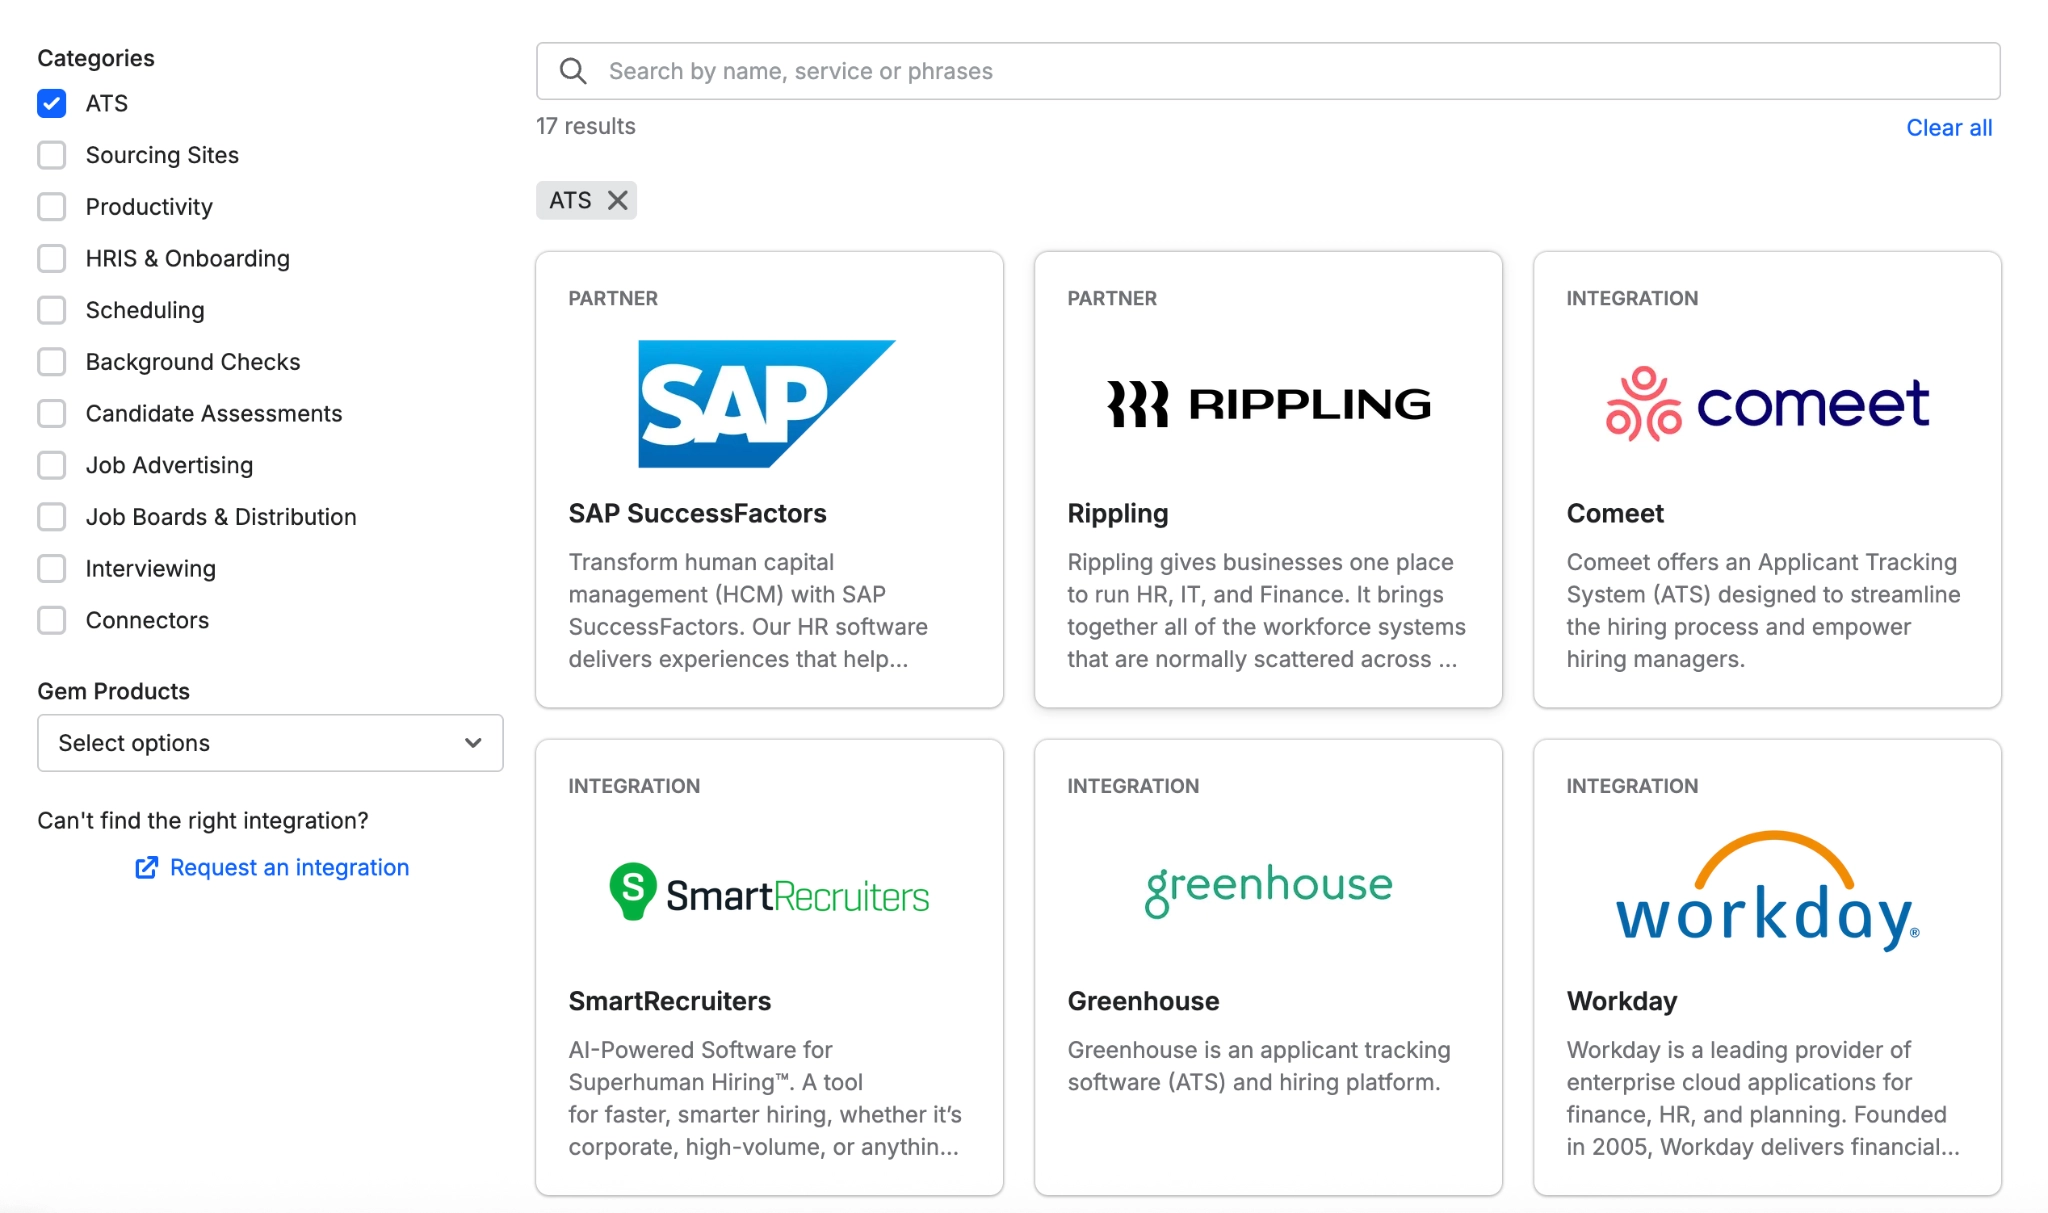Click the SAP logo
The width and height of the screenshot is (2048, 1213).
click(767, 404)
